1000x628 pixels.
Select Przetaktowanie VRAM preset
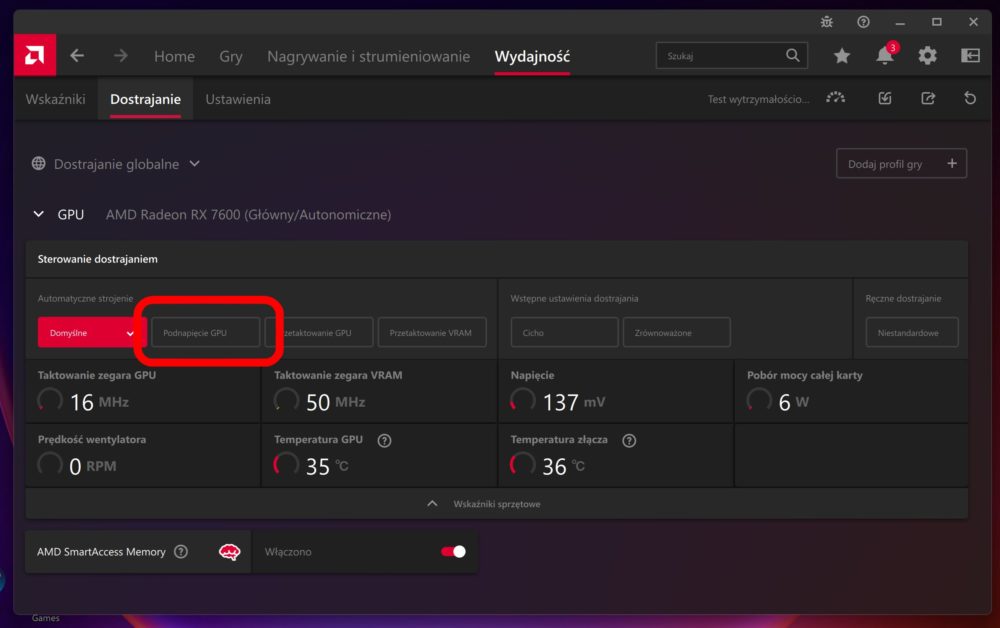click(432, 332)
